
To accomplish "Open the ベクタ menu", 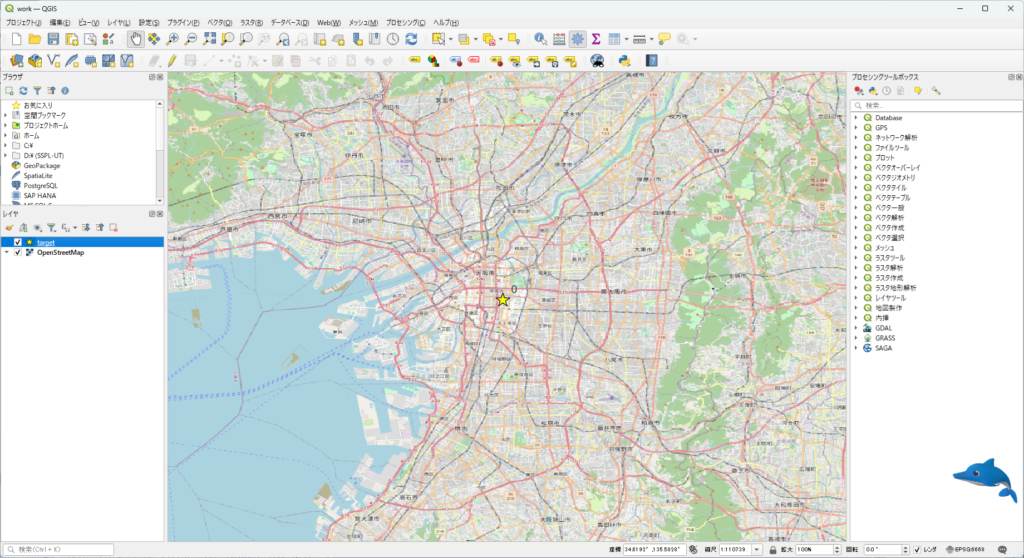I will click(x=219, y=22).
